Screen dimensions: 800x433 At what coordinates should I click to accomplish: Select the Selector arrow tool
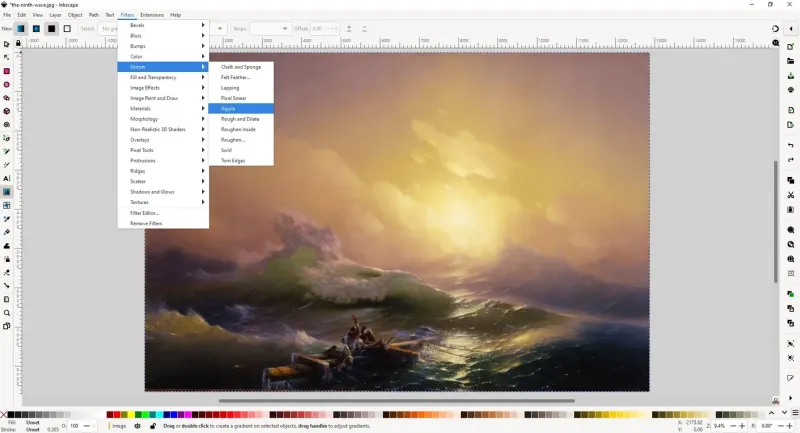pos(7,44)
